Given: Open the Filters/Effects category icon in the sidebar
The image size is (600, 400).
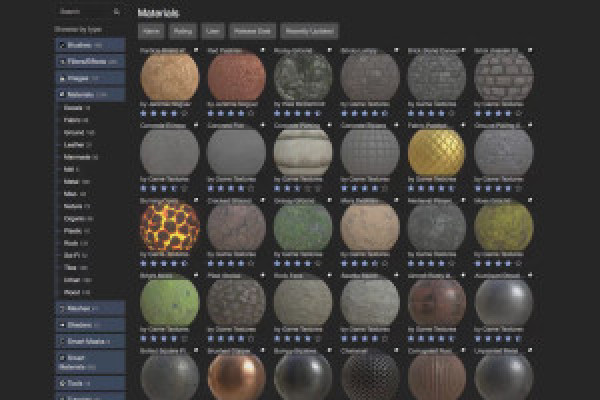Looking at the screenshot, I should point(62,61).
